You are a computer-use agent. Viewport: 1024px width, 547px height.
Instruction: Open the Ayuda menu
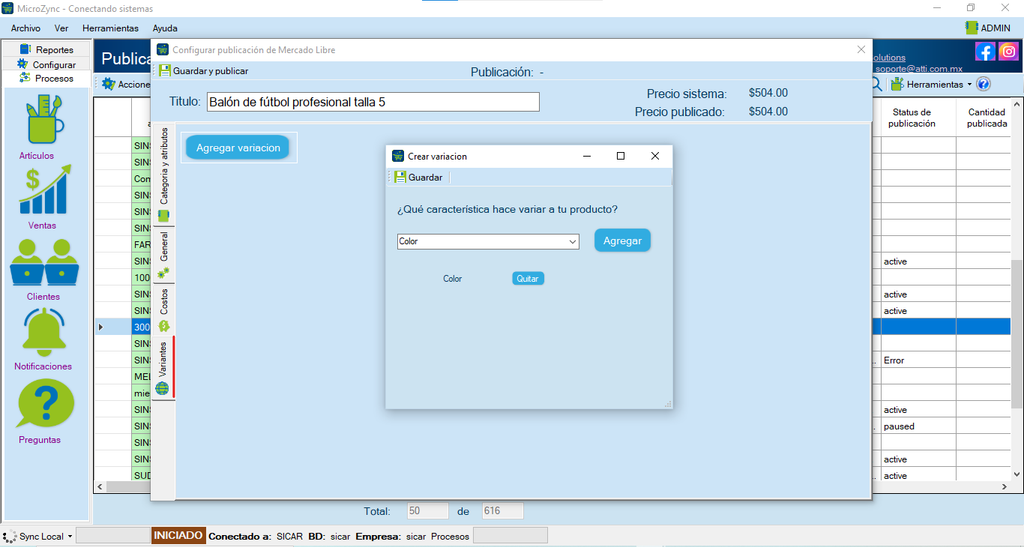pyautogui.click(x=165, y=28)
